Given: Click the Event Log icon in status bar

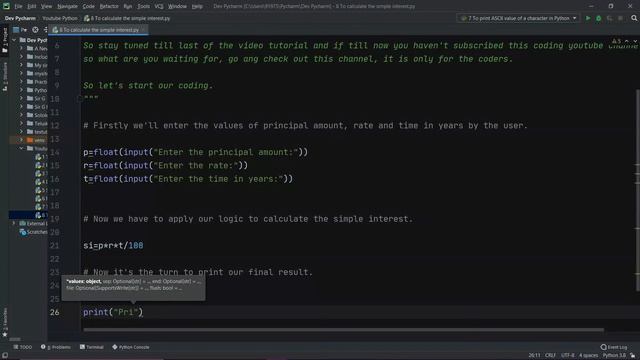Looking at the screenshot, I should tap(603, 347).
